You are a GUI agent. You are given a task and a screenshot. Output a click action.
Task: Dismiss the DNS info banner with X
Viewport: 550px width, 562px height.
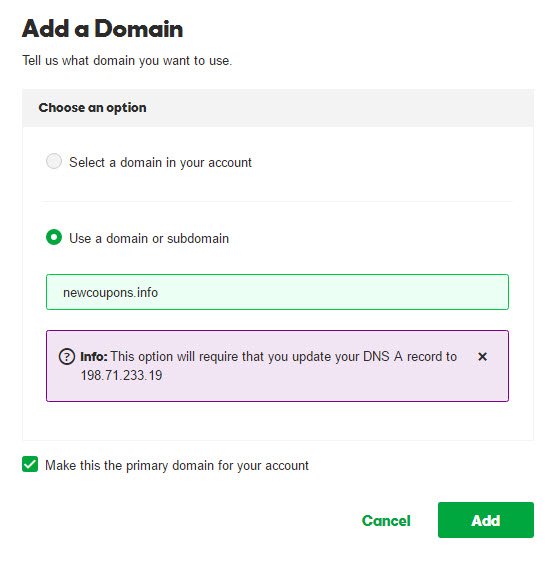pos(482,356)
